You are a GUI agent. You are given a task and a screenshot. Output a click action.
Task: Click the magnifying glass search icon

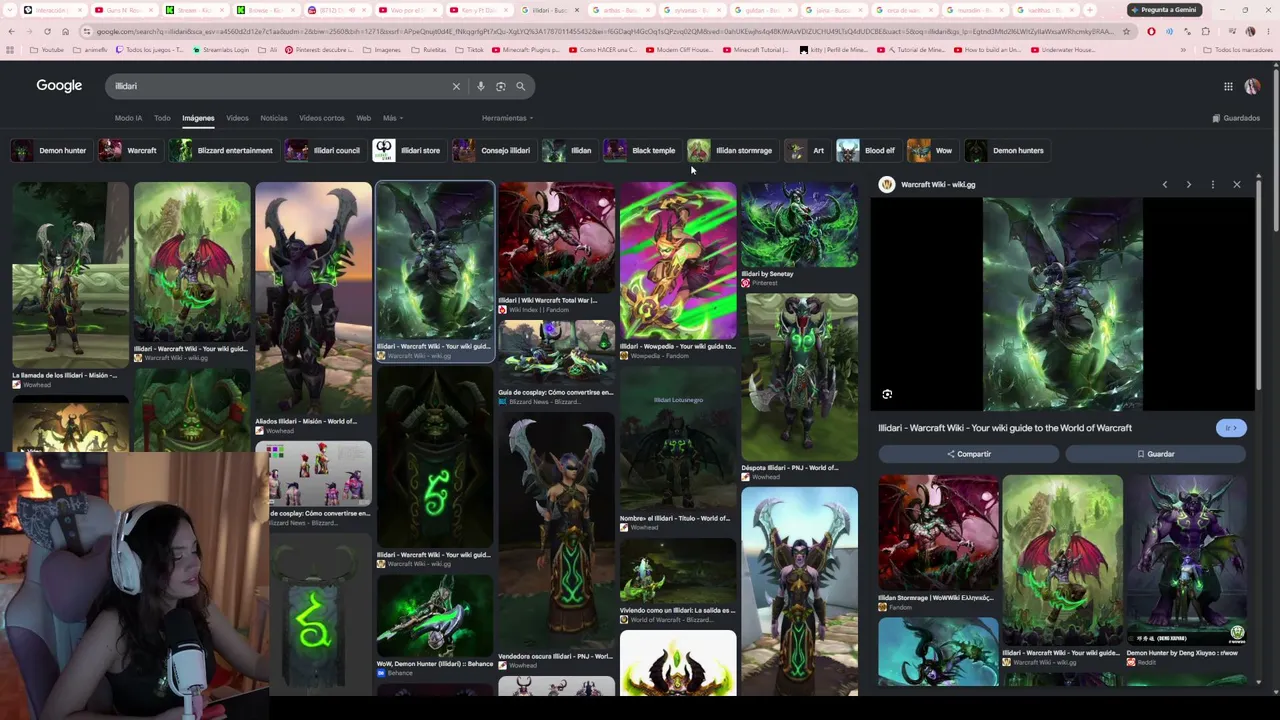[520, 86]
